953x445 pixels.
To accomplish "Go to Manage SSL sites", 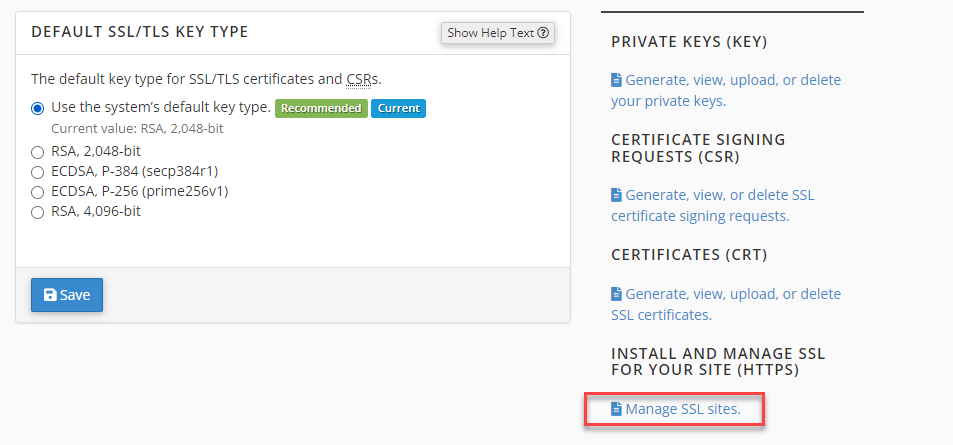I will tap(683, 409).
